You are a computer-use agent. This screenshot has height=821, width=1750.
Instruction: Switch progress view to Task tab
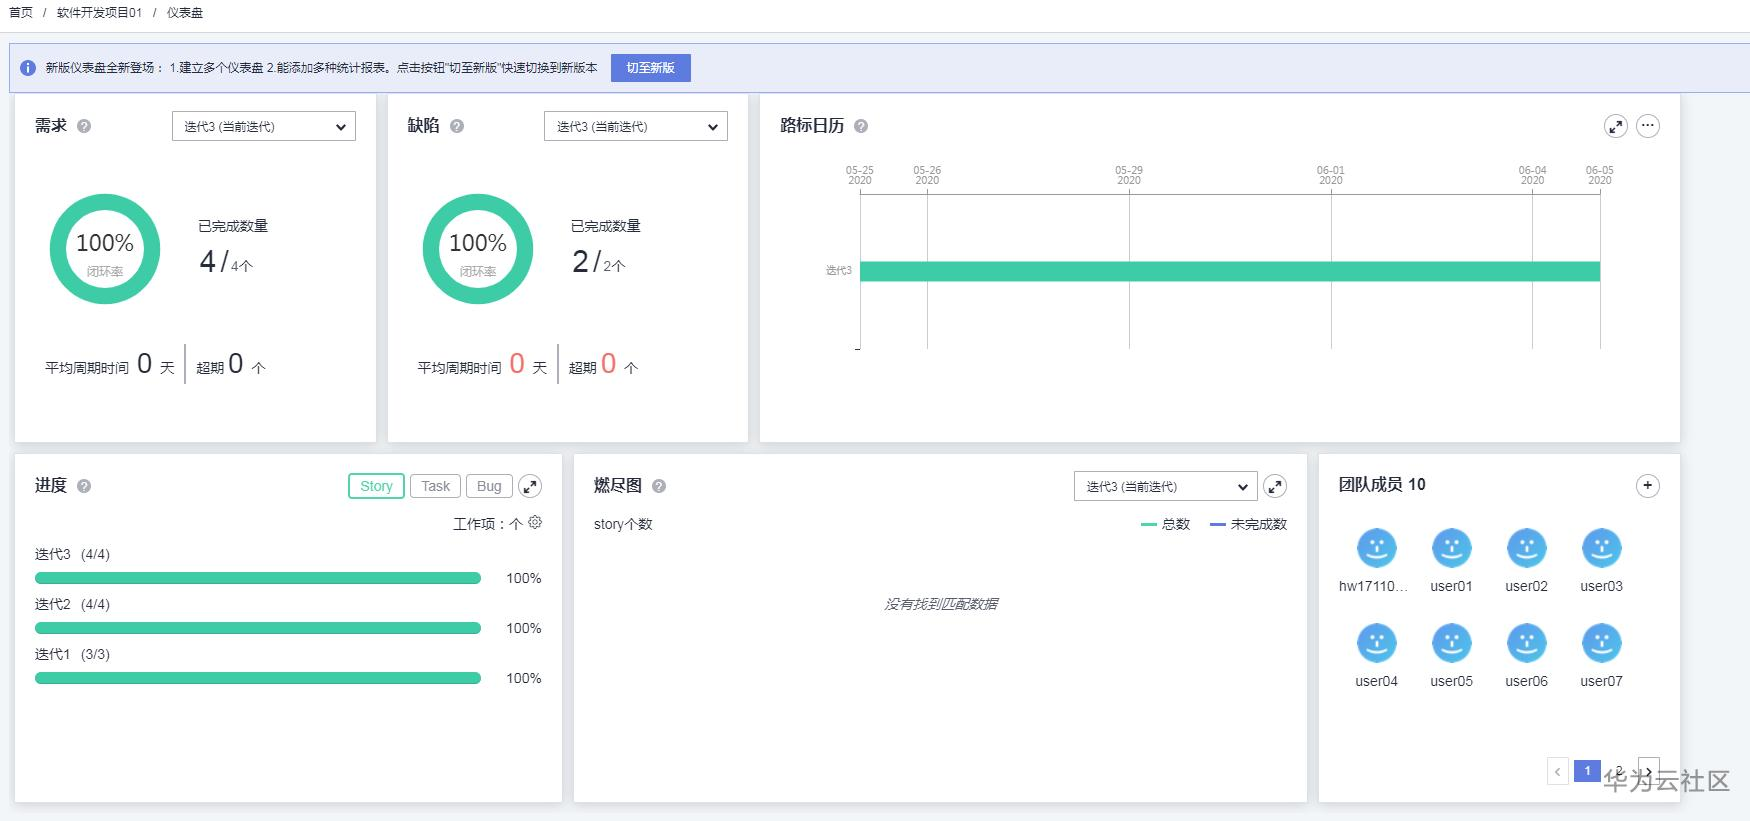point(435,486)
